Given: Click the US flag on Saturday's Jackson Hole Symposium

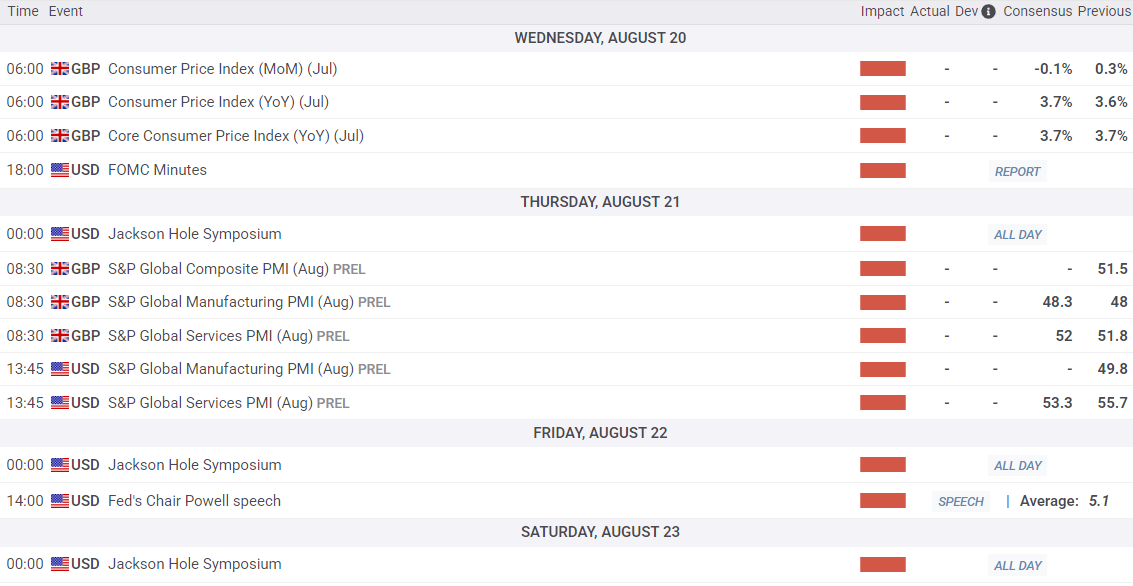Looking at the screenshot, I should 60,564.
